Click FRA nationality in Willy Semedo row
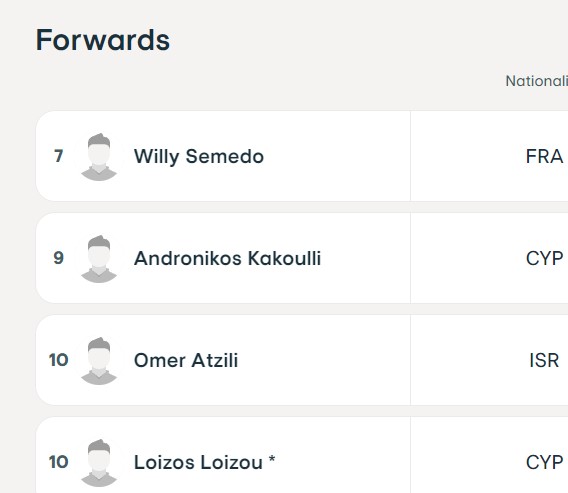Viewport: 568px width, 493px height. [x=544, y=156]
